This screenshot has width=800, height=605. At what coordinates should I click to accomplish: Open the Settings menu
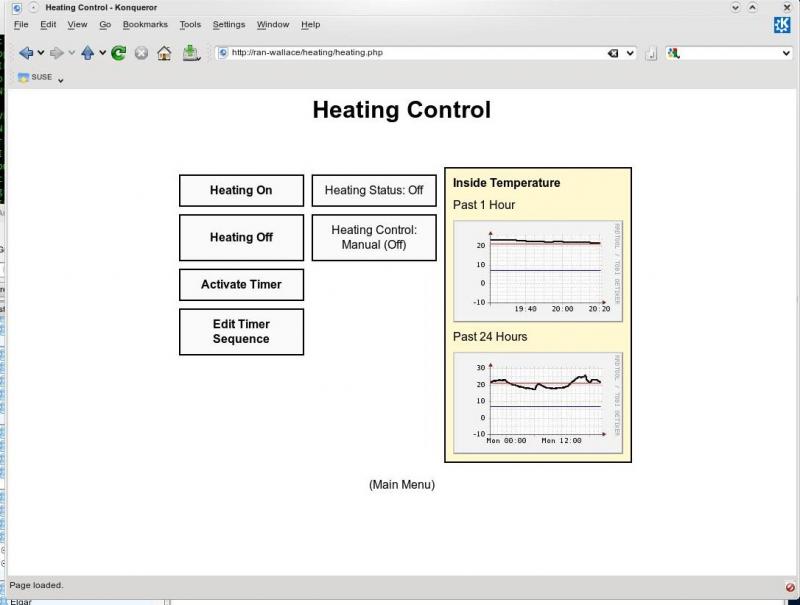[x=228, y=25]
